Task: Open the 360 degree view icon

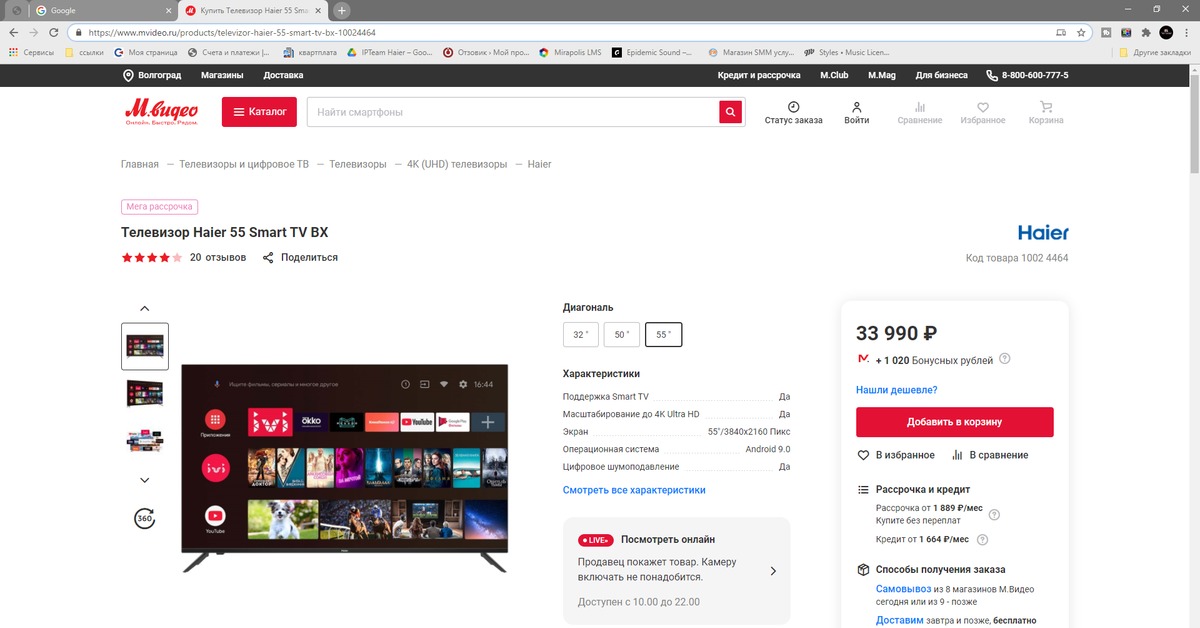Action: [x=145, y=518]
